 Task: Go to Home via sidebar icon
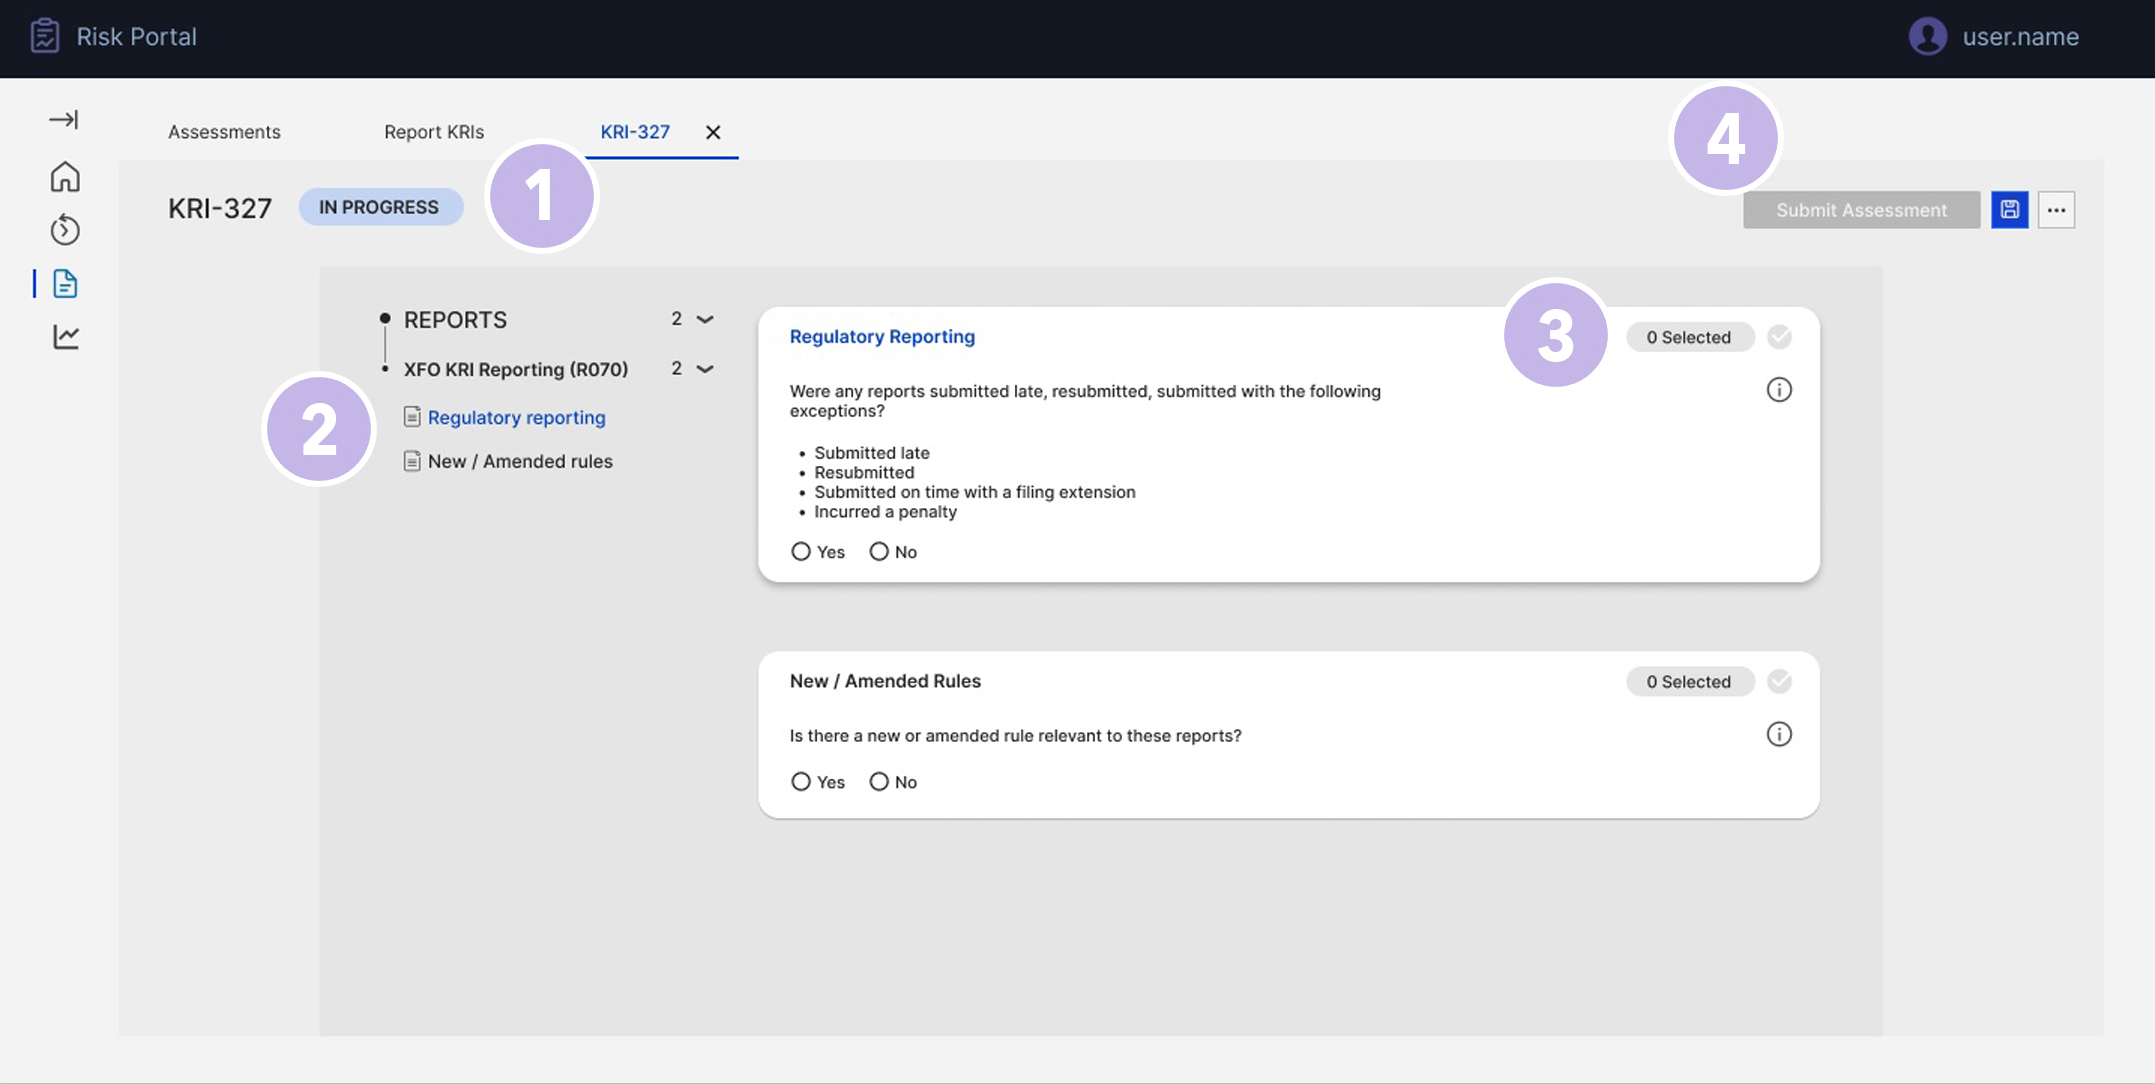pyautogui.click(x=65, y=176)
